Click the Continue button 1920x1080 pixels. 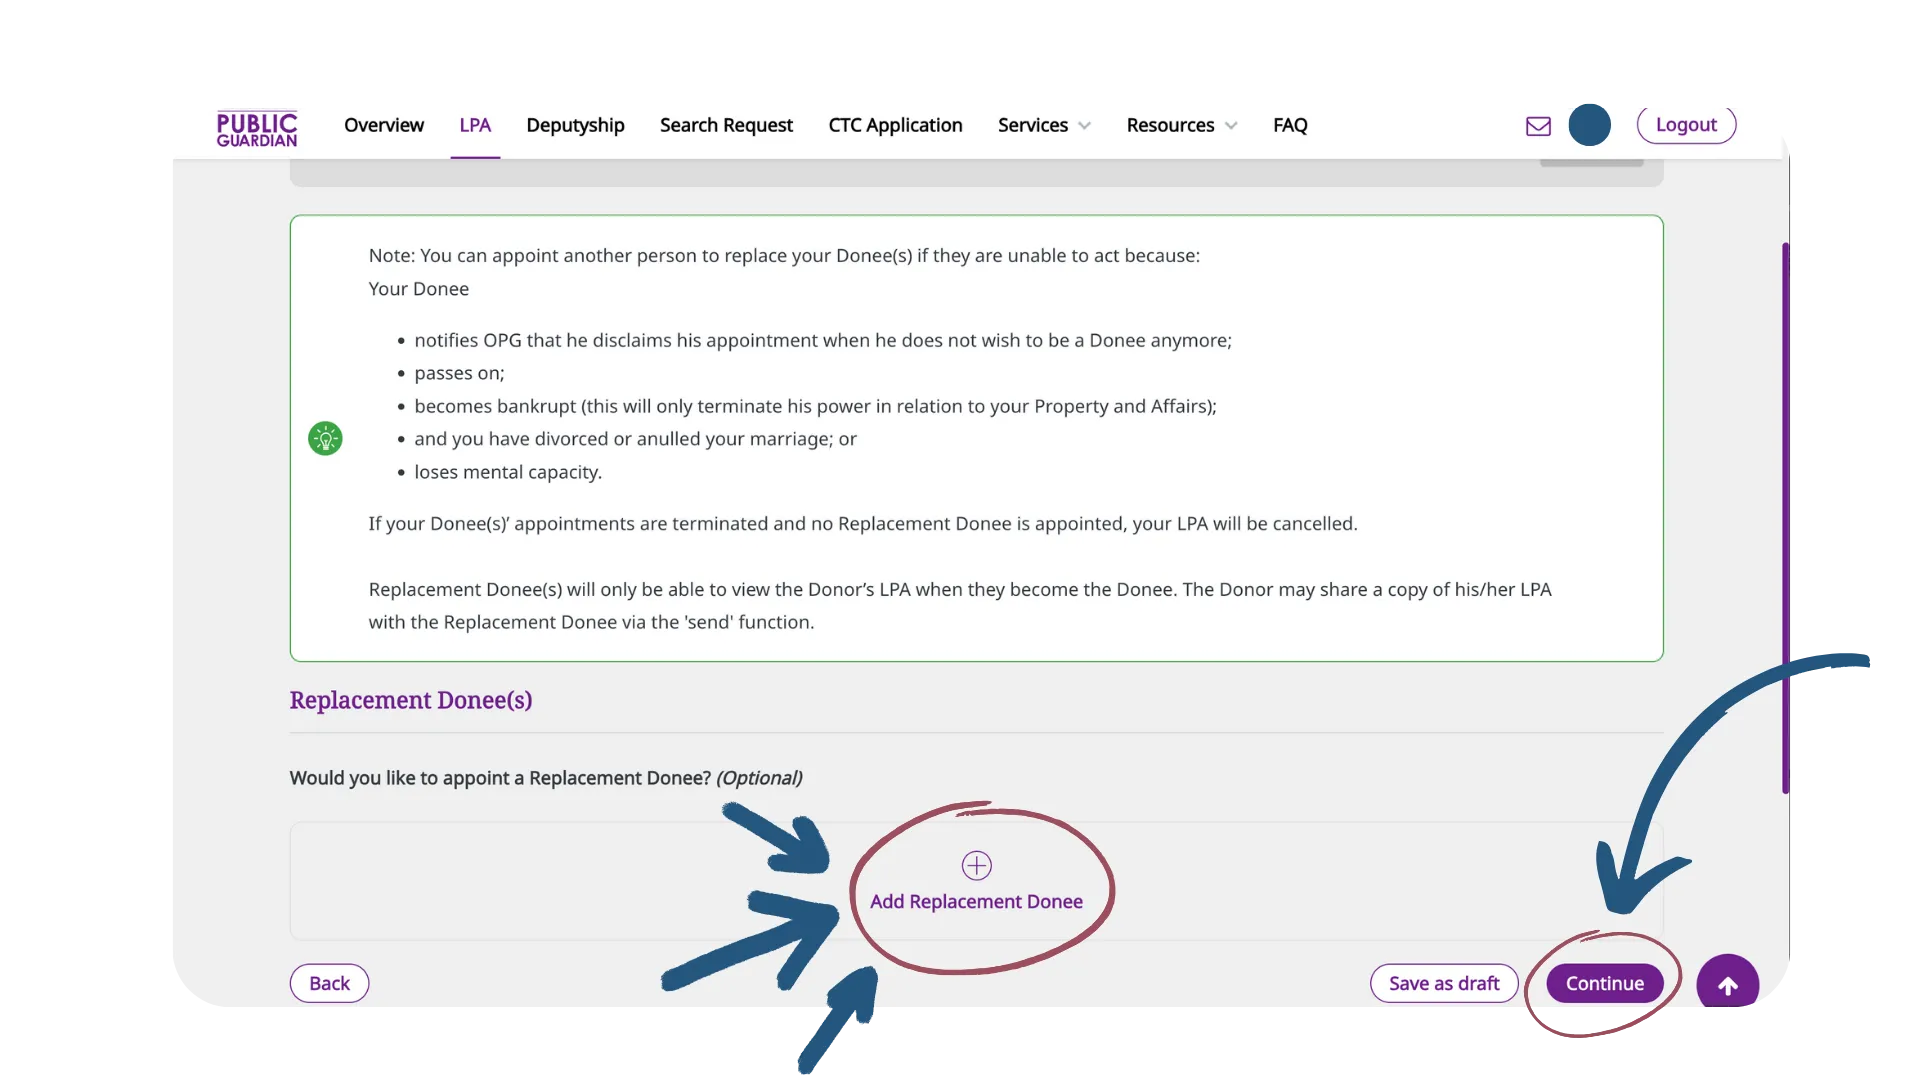1605,982
